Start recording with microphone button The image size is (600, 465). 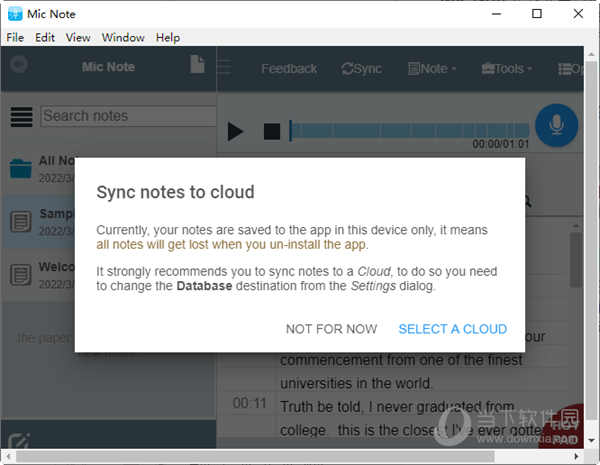pos(556,125)
